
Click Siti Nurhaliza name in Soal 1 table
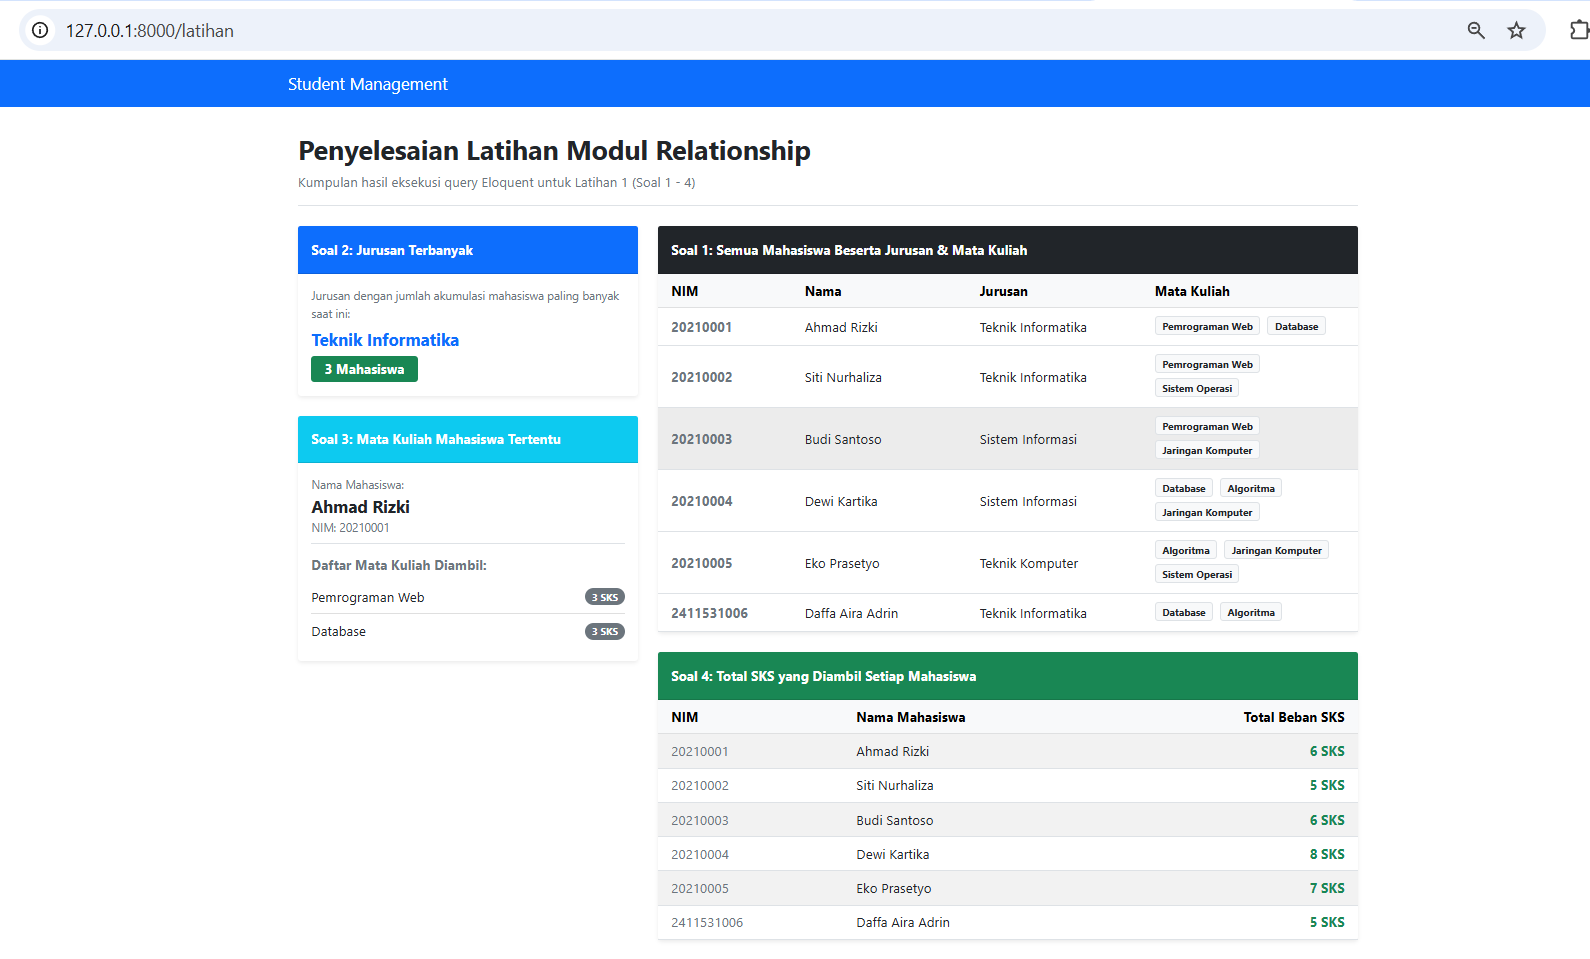pyautogui.click(x=843, y=377)
